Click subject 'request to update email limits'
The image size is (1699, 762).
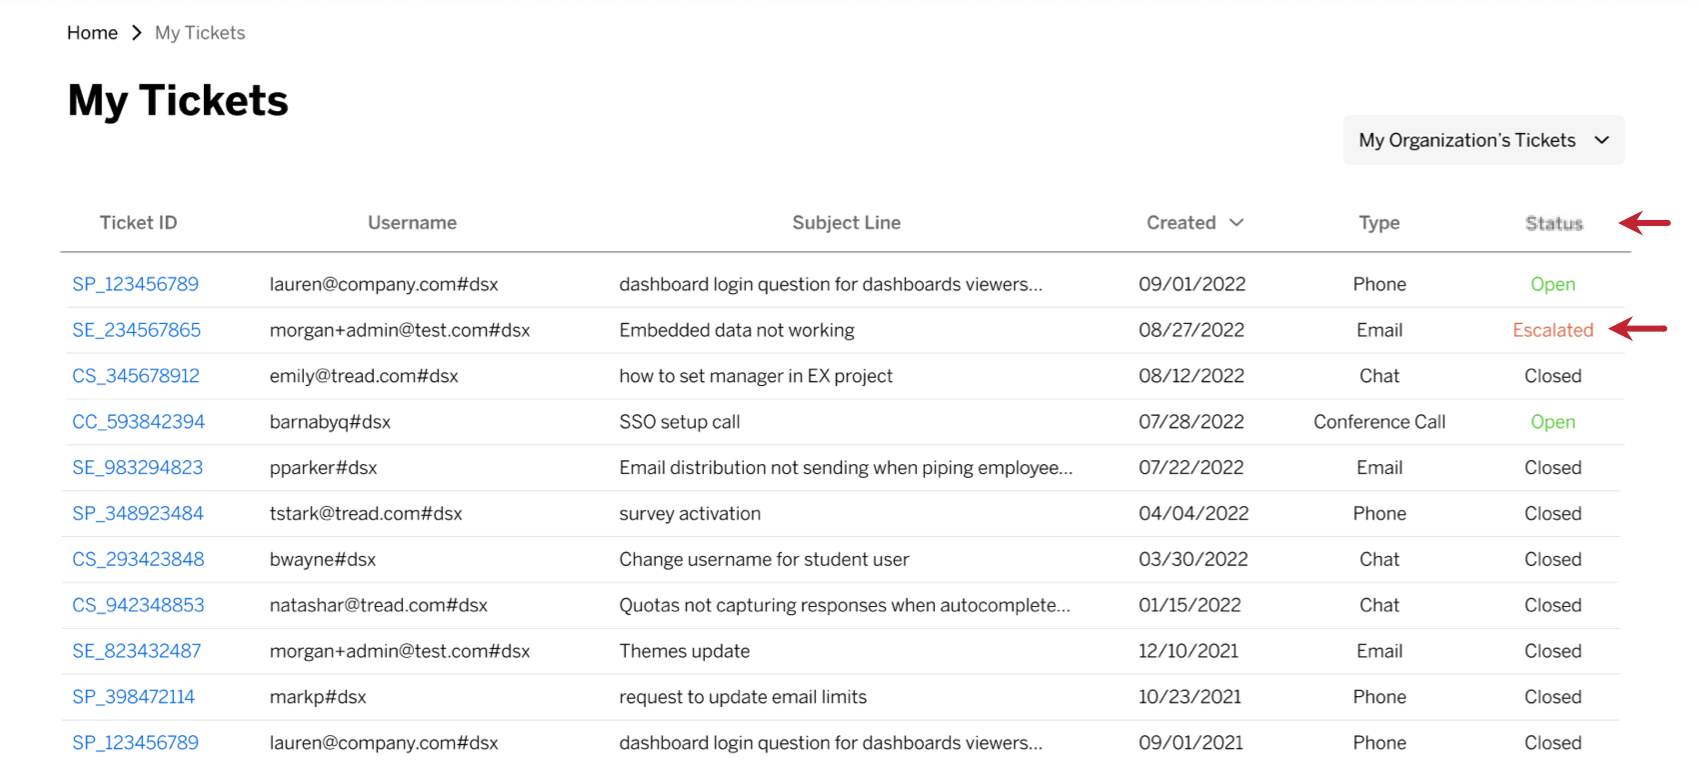[x=743, y=698]
